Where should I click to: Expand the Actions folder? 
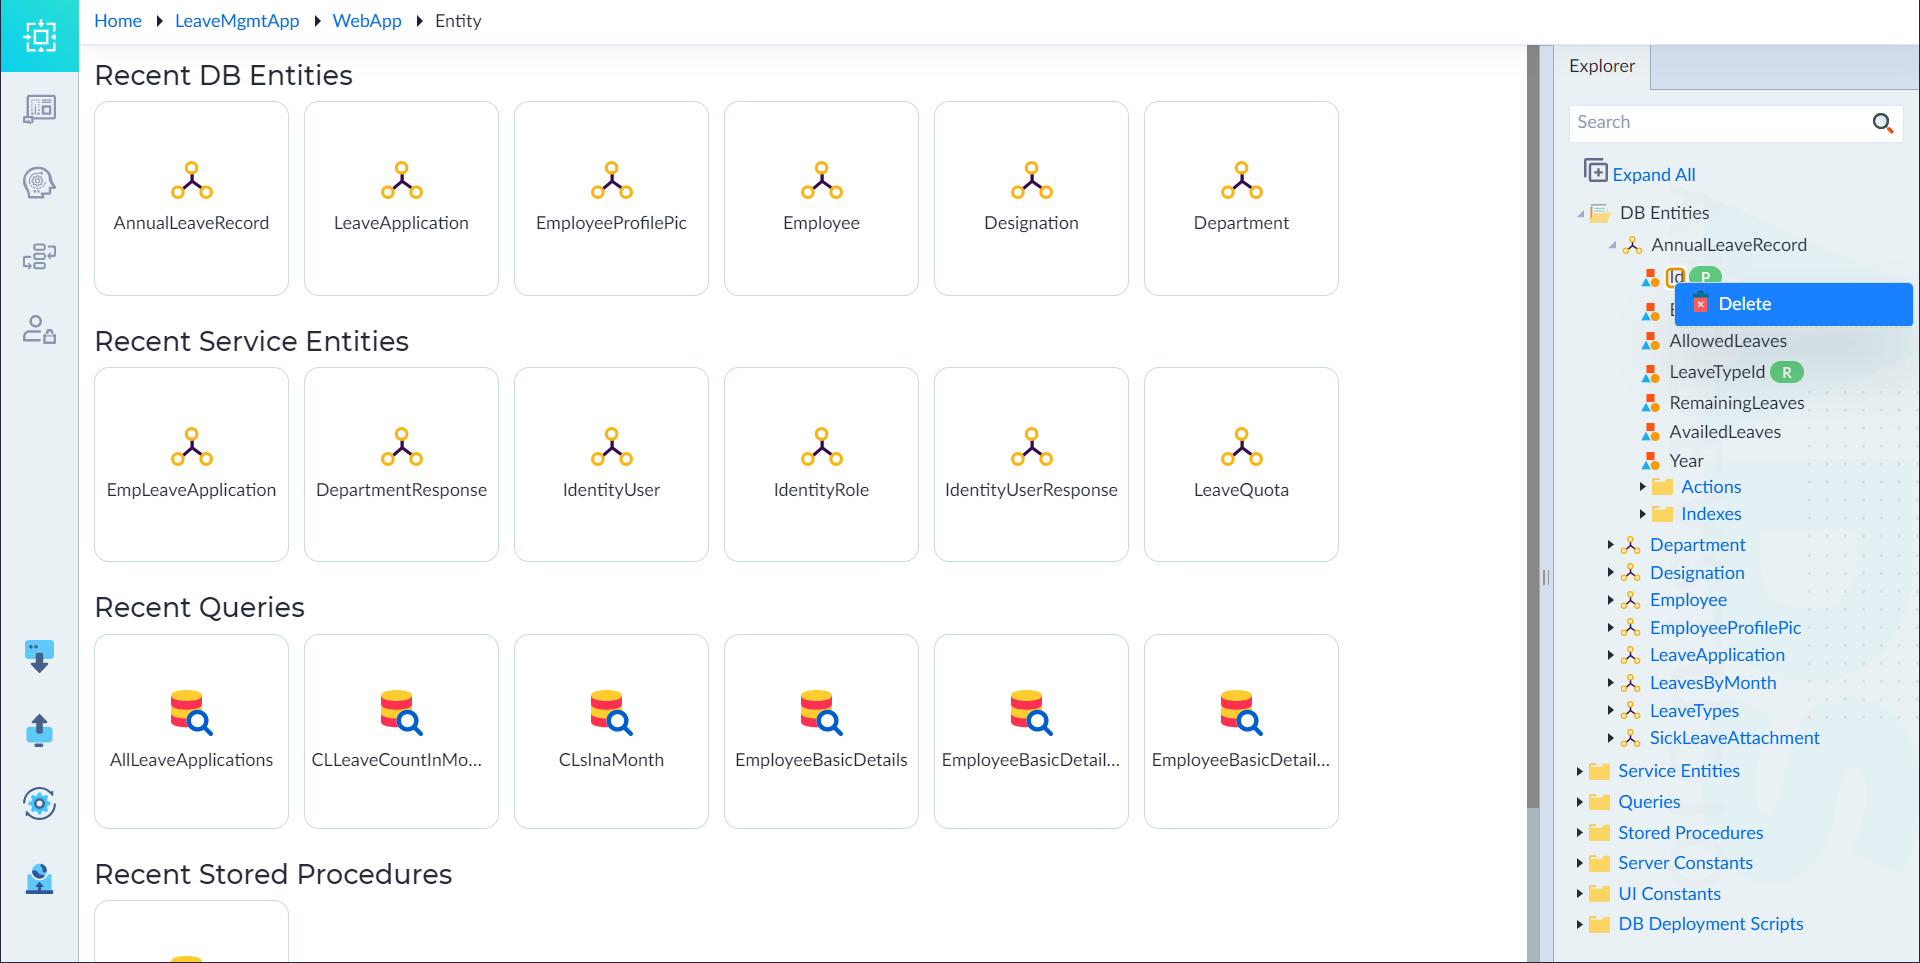click(x=1642, y=487)
